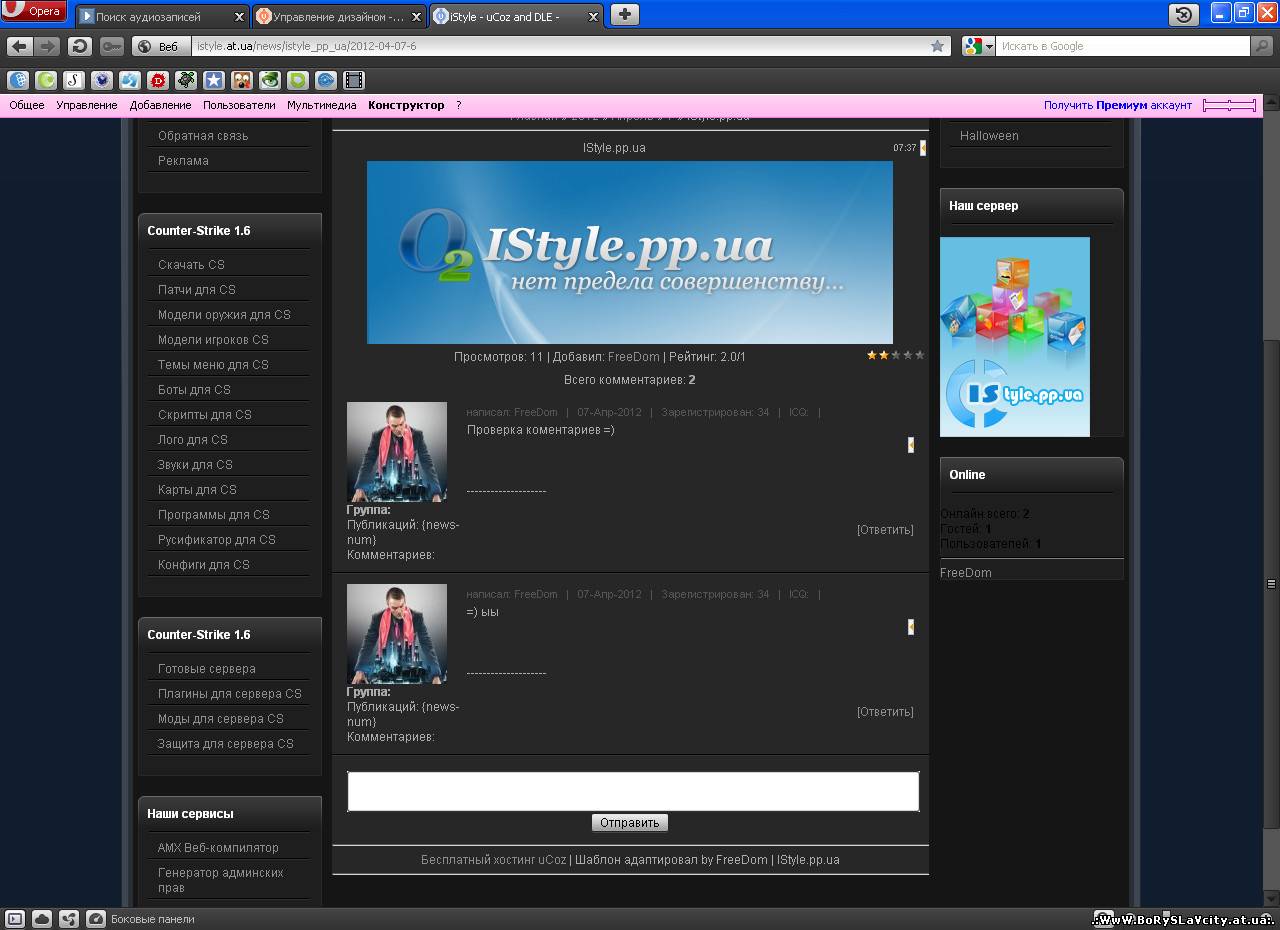Viewport: 1280px width, 930px height.
Task: Open the ? help menu
Action: point(459,105)
